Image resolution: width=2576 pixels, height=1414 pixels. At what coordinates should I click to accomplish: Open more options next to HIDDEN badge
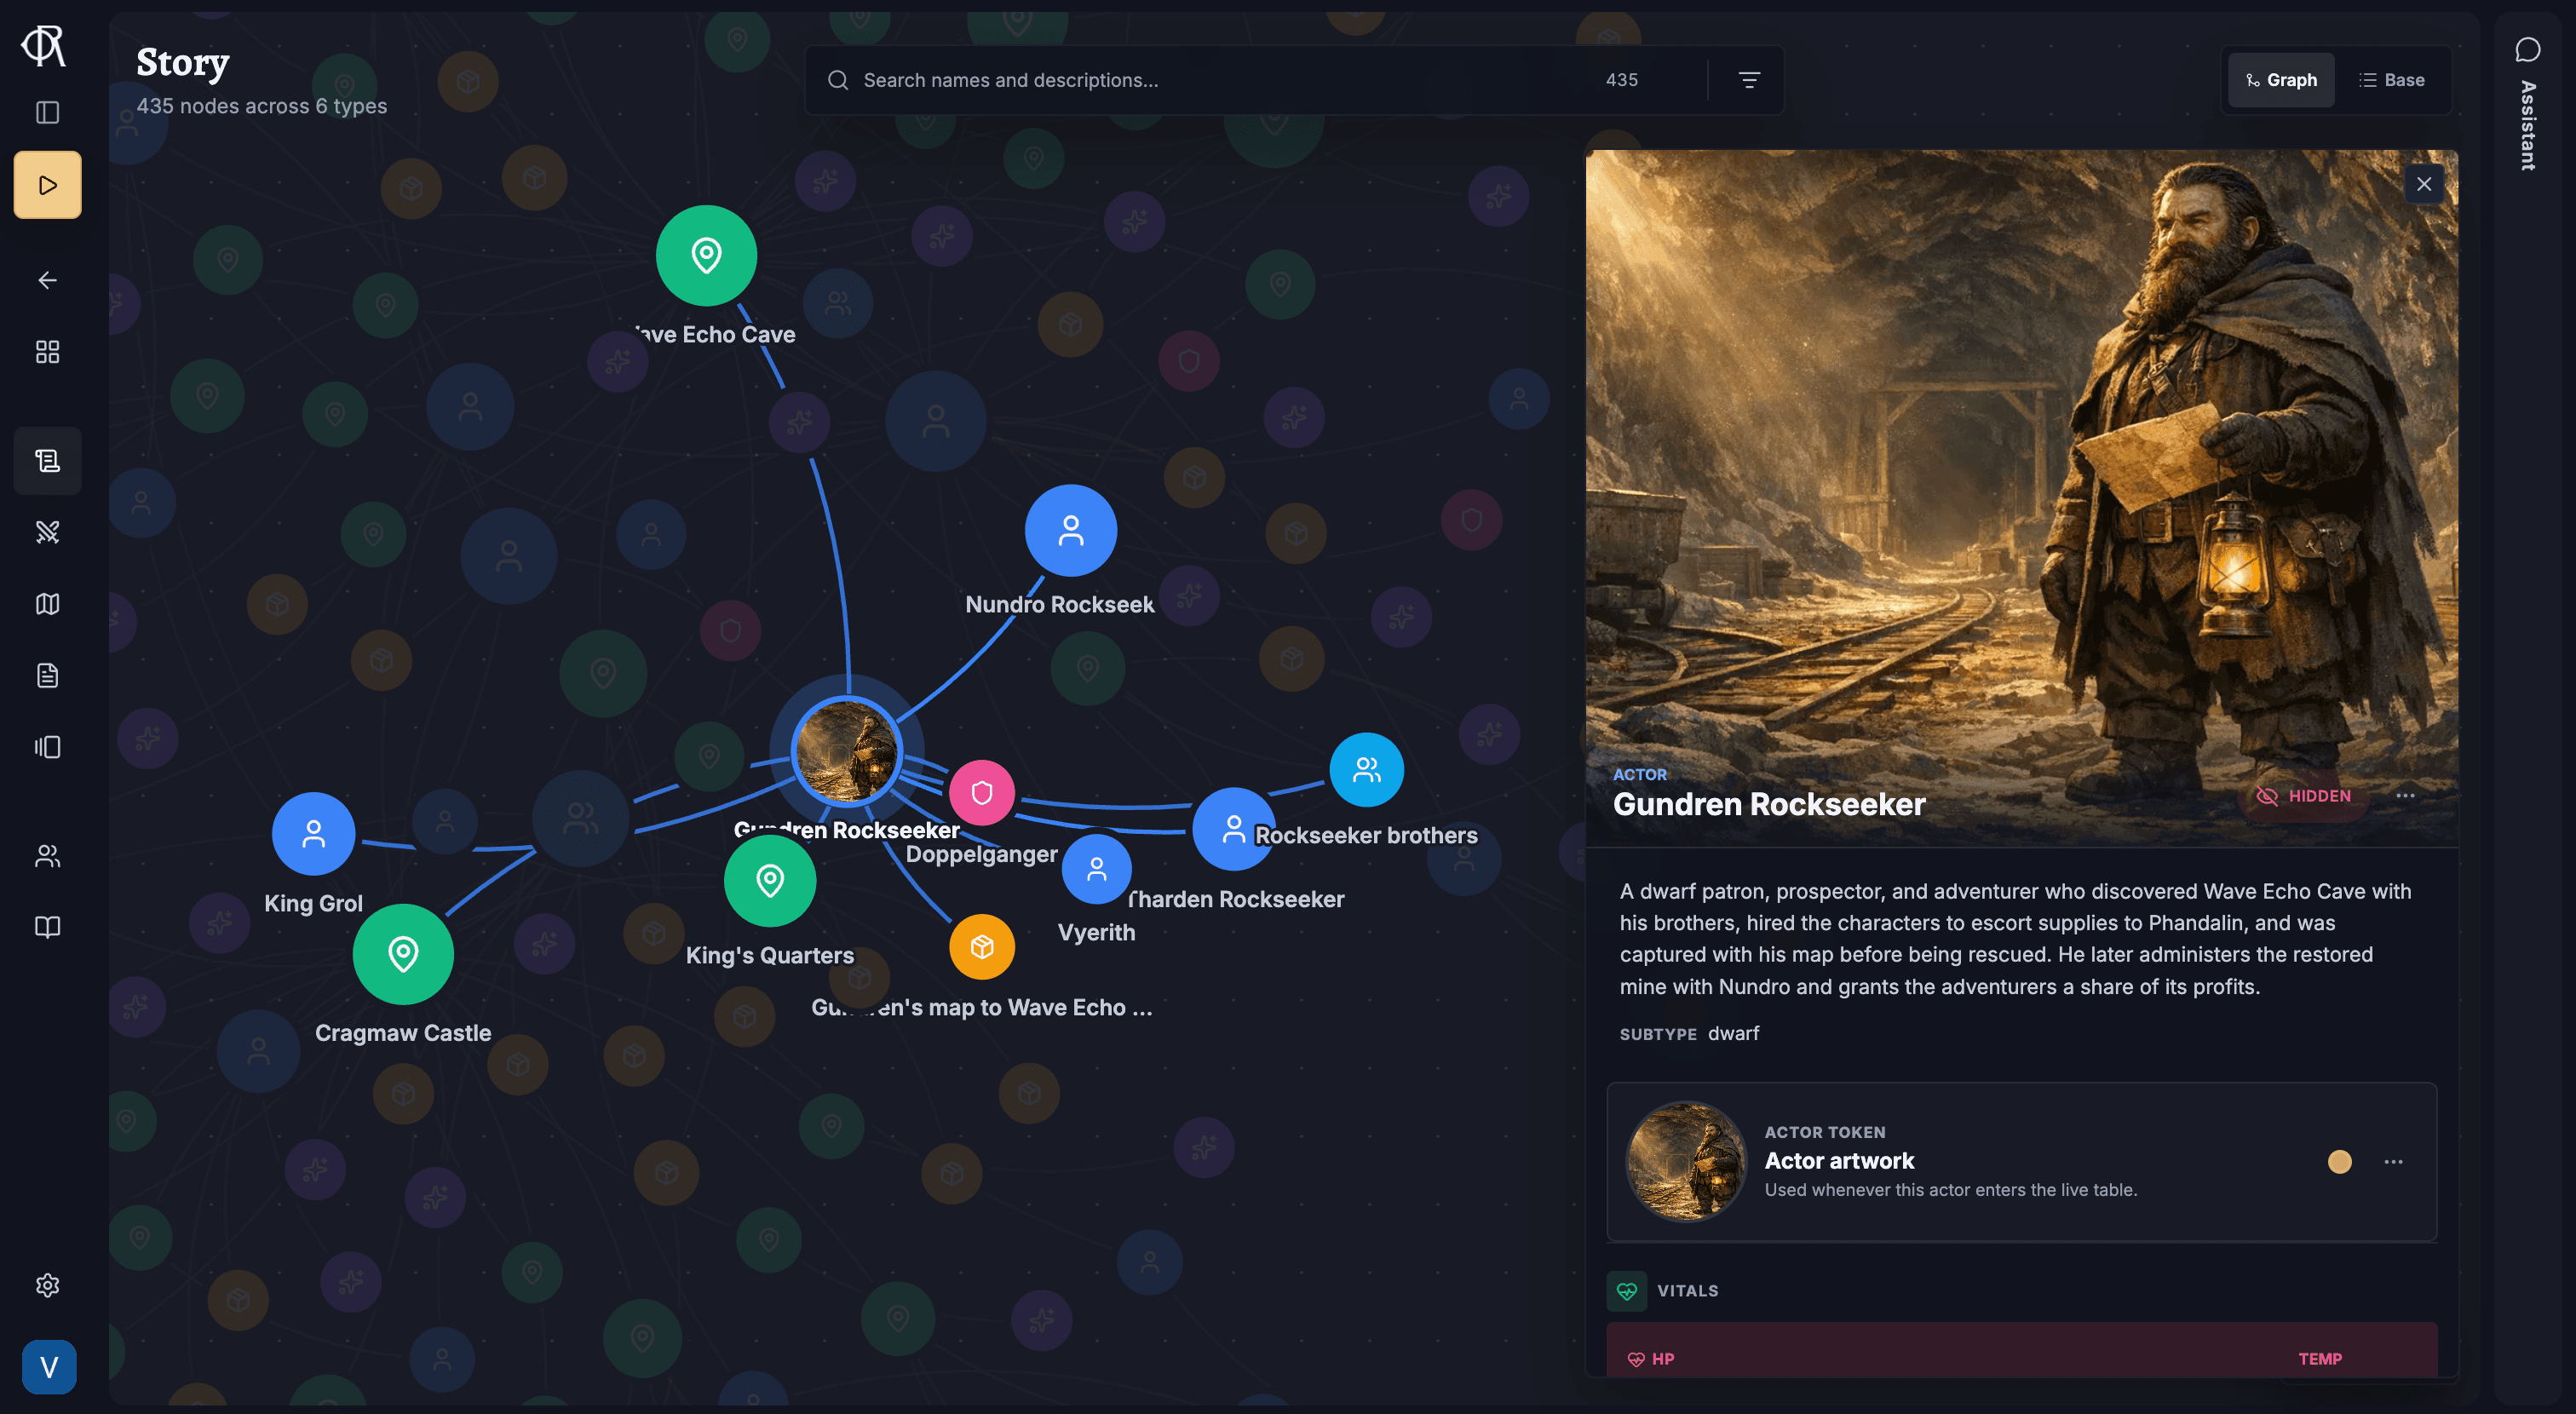[x=2406, y=796]
